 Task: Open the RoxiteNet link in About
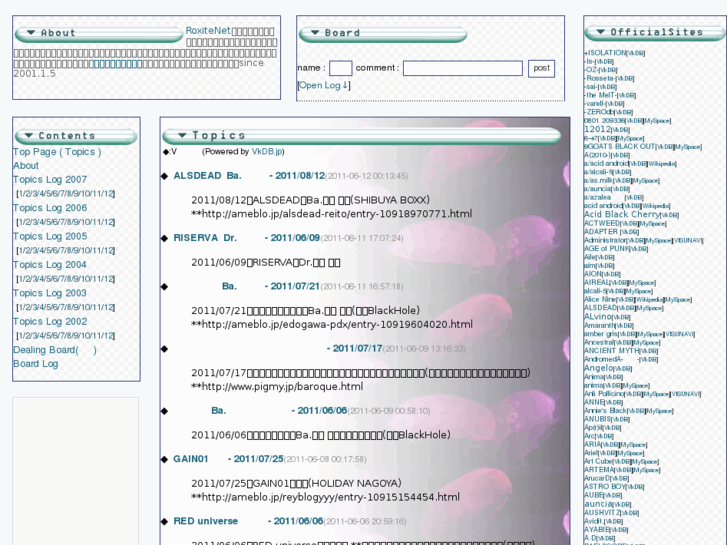click(x=208, y=31)
